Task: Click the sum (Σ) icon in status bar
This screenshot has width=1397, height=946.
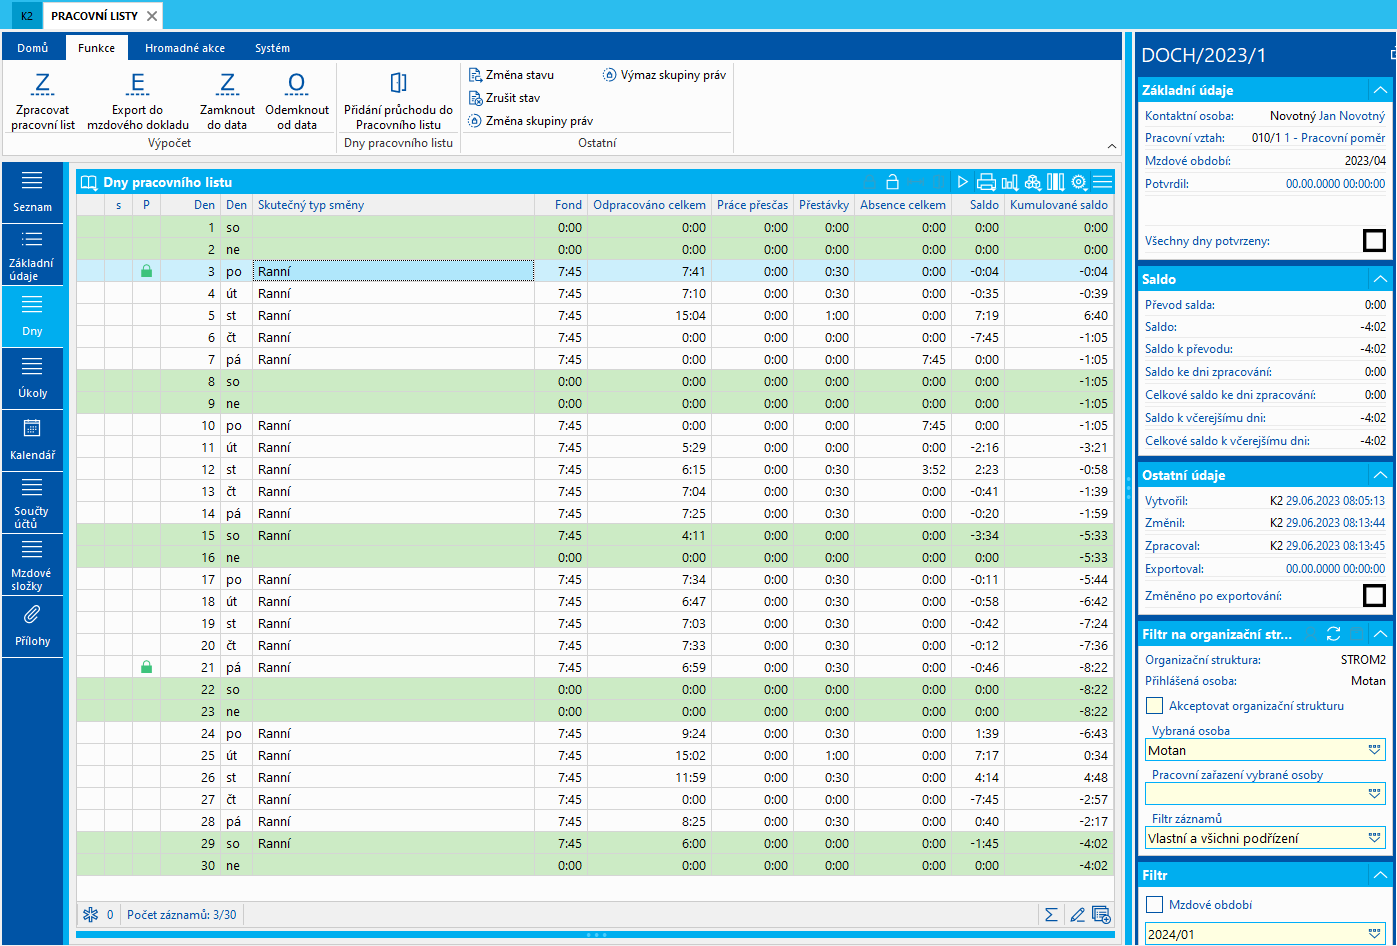Action: 1051,914
